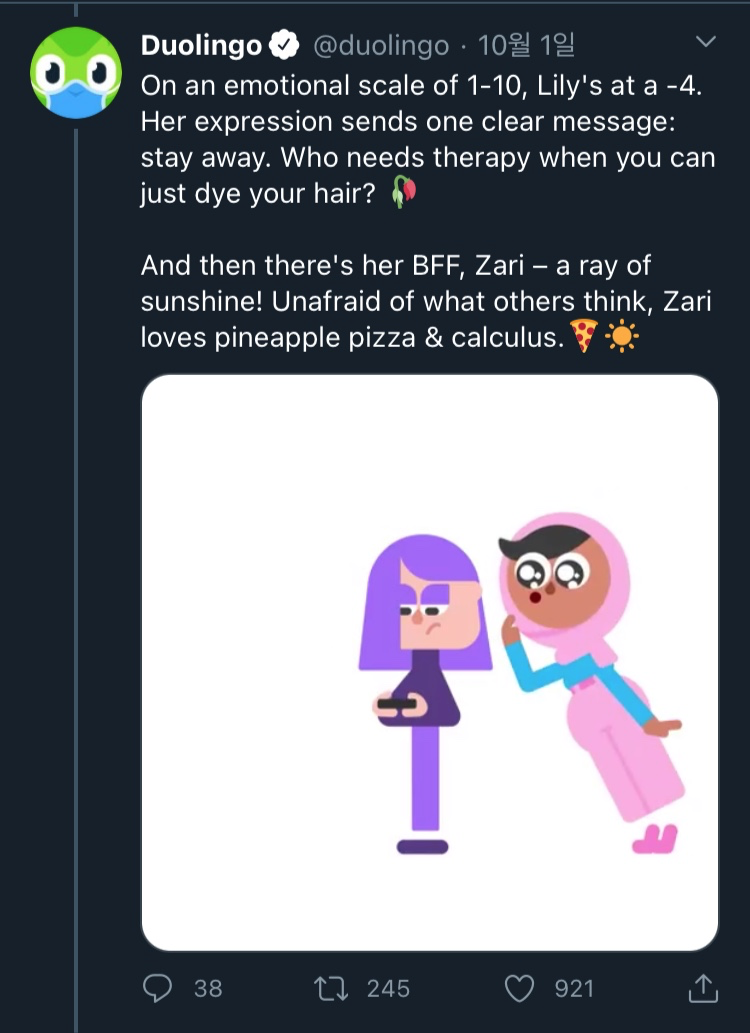Open the Lily and Zari image
This screenshot has width=750, height=1033.
pyautogui.click(x=430, y=663)
